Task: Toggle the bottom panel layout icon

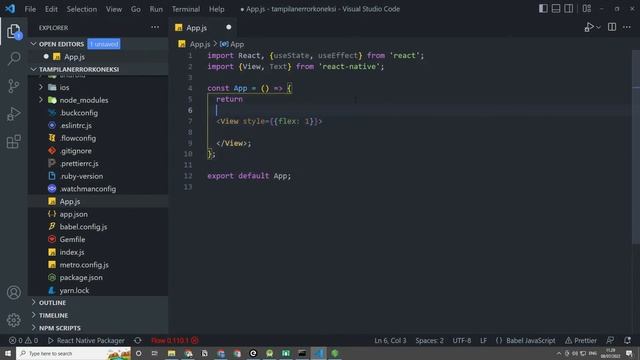Action: click(x=556, y=9)
